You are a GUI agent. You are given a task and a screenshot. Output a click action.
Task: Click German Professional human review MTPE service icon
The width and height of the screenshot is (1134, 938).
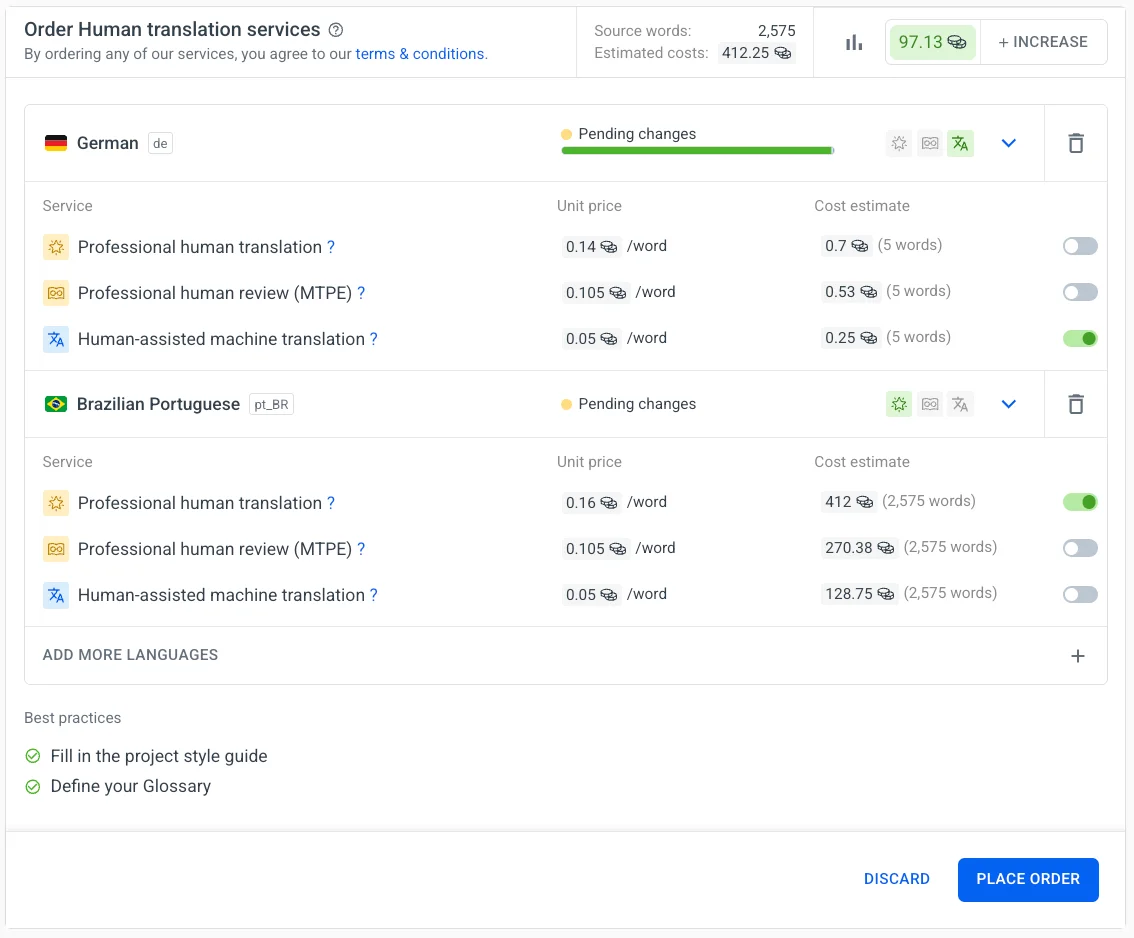[56, 293]
